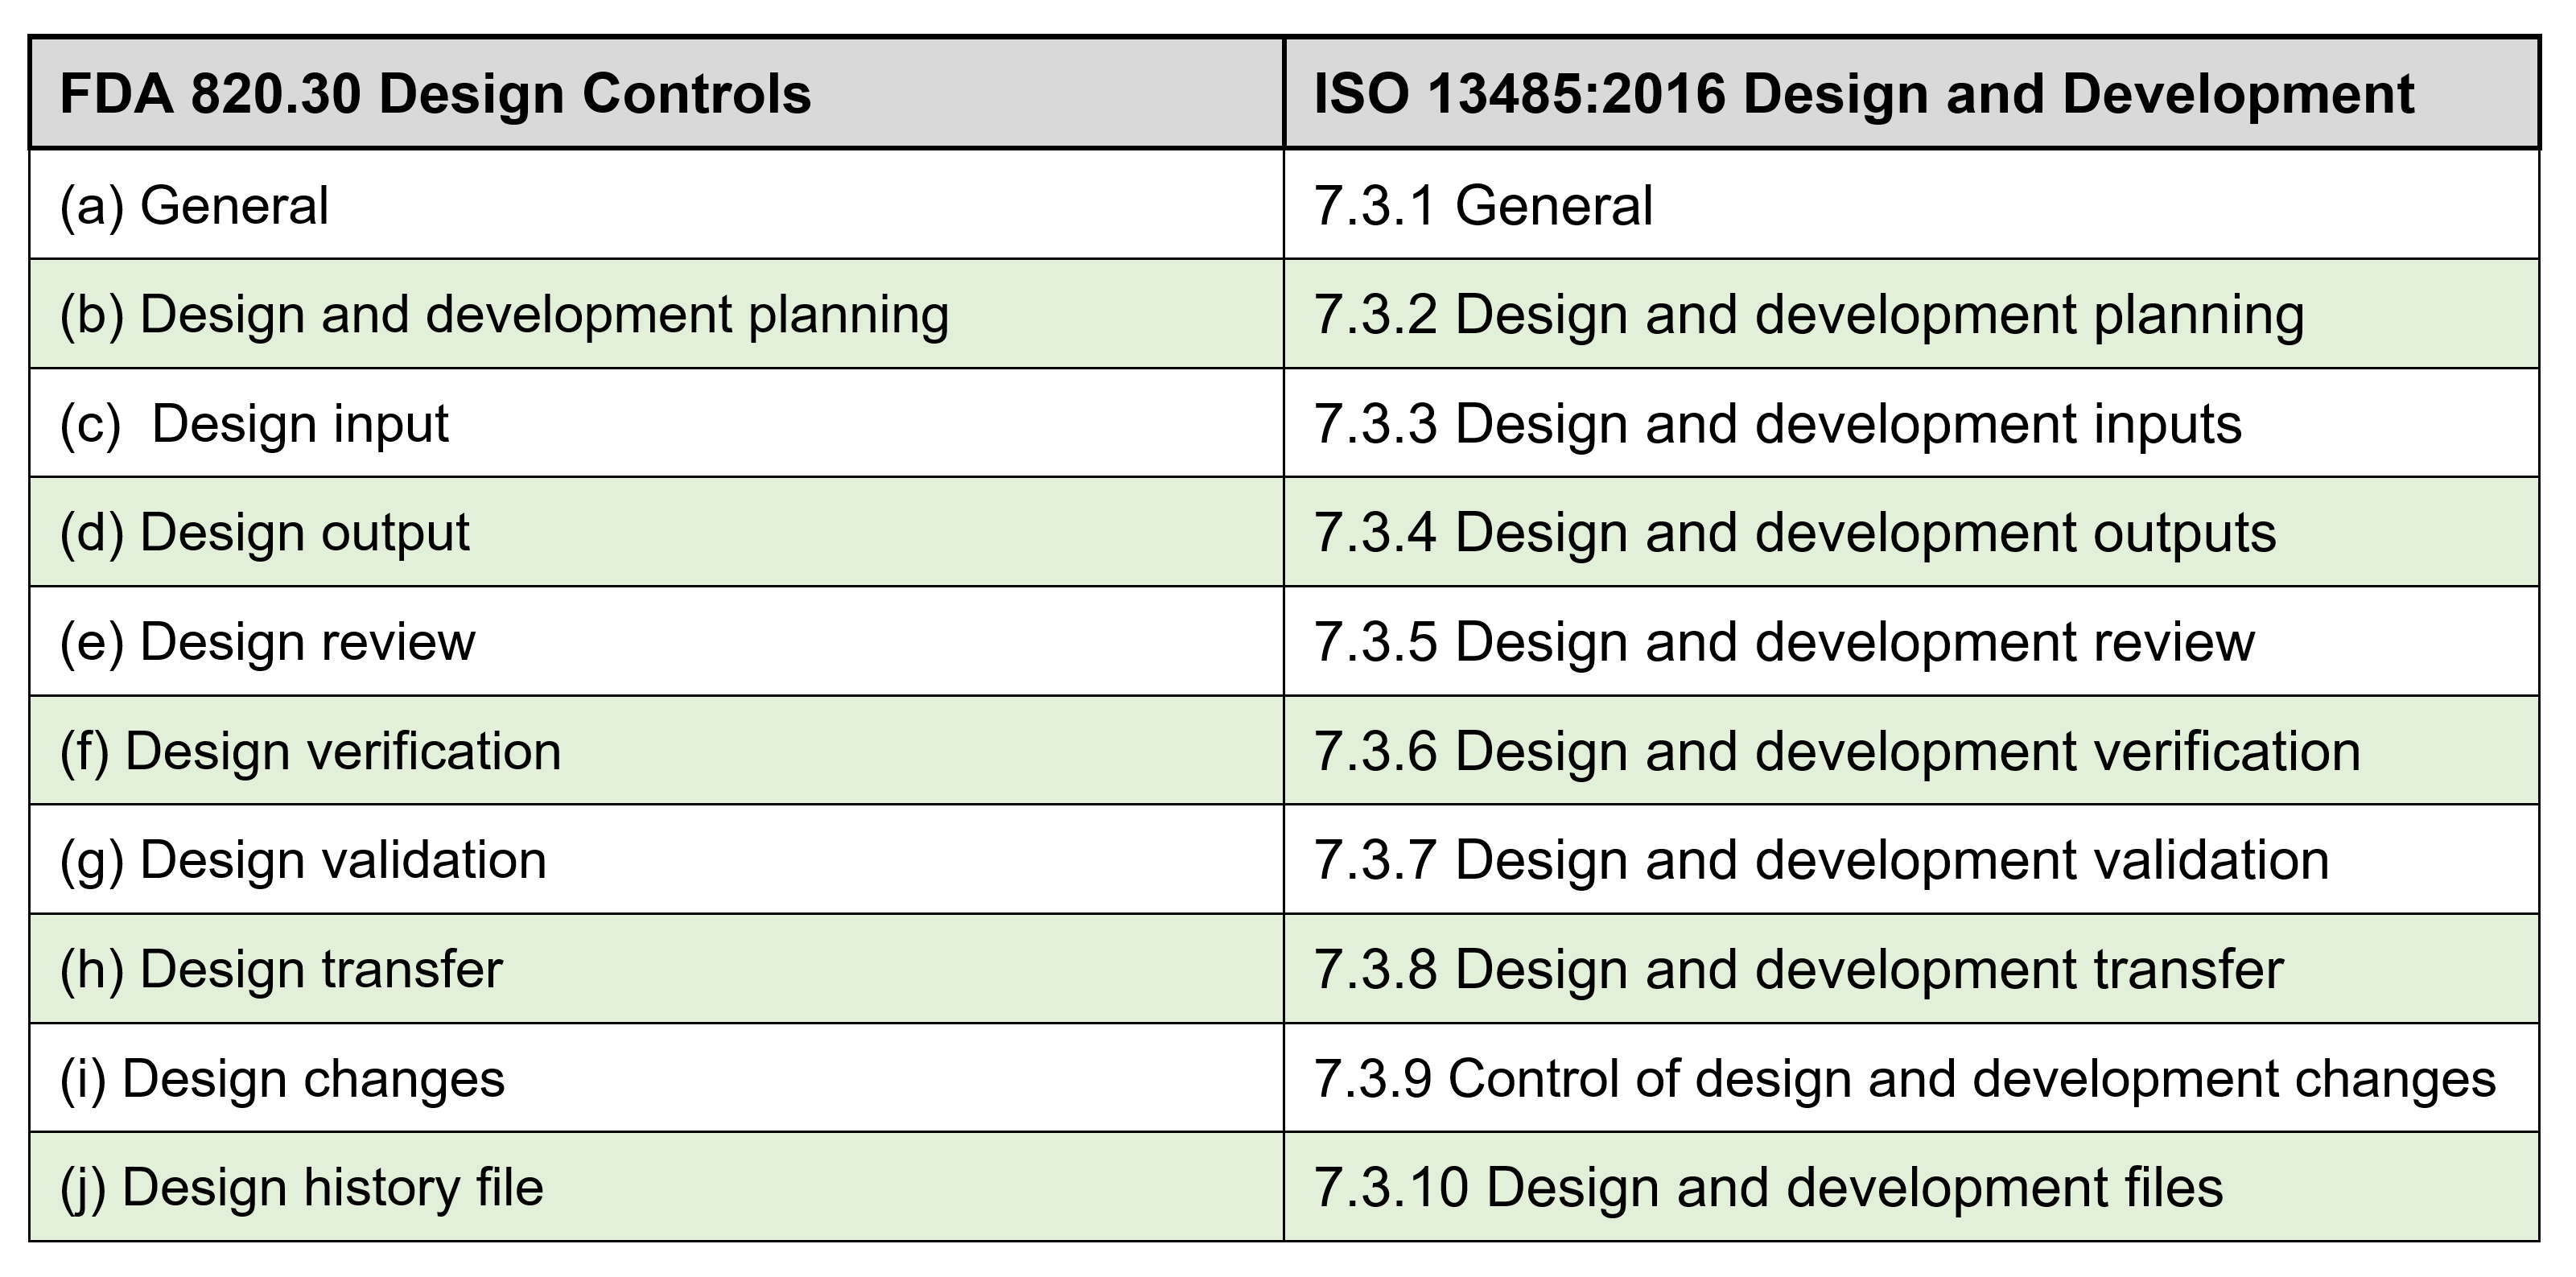Click the ISO 13485:2016 Design and Development header
Screen dimensions: 2576x1277
click(x=1863, y=94)
